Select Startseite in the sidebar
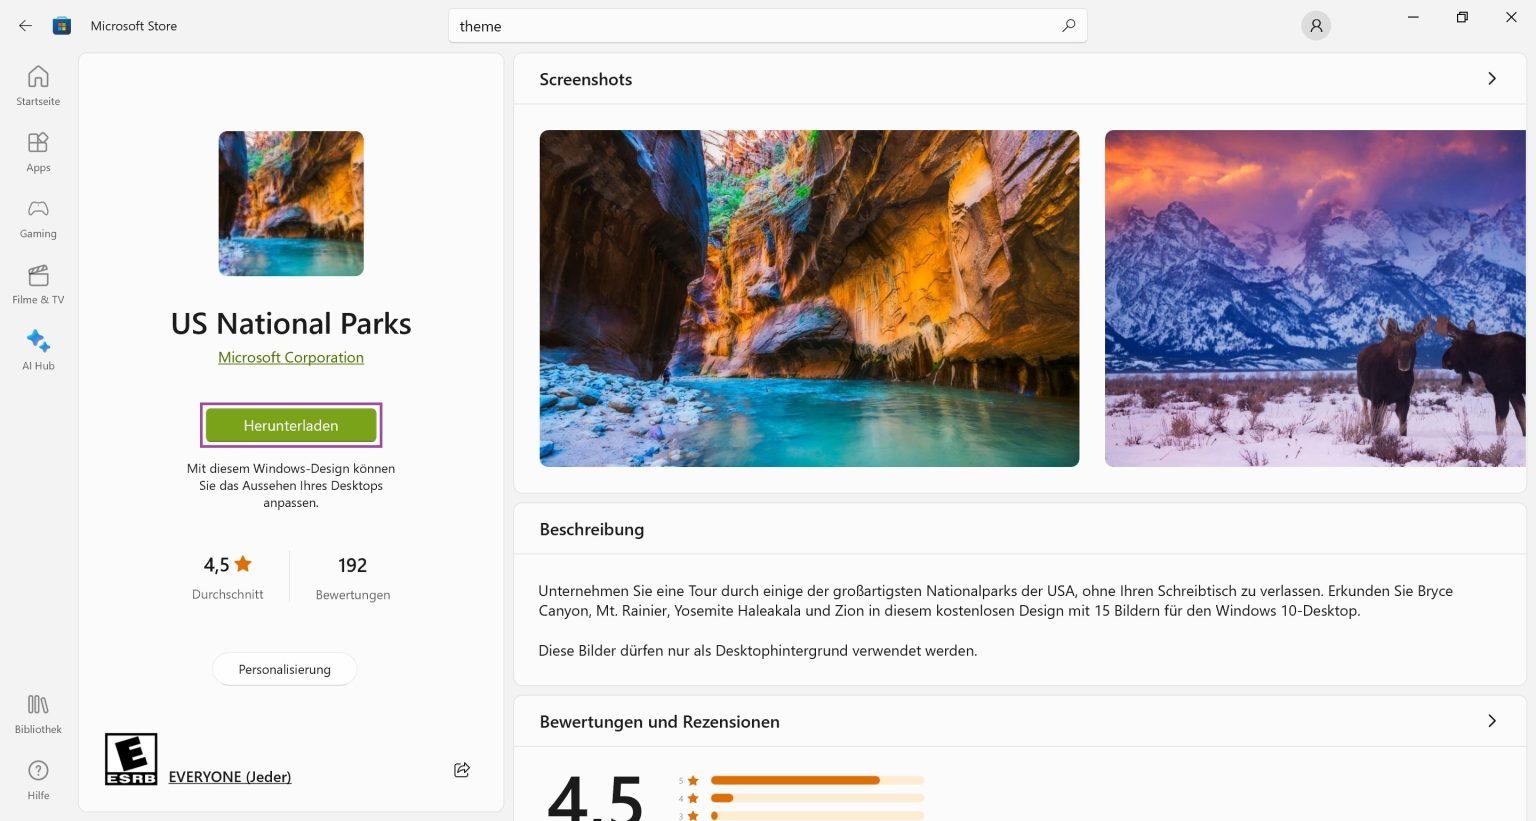The width and height of the screenshot is (1536, 821). (37, 85)
